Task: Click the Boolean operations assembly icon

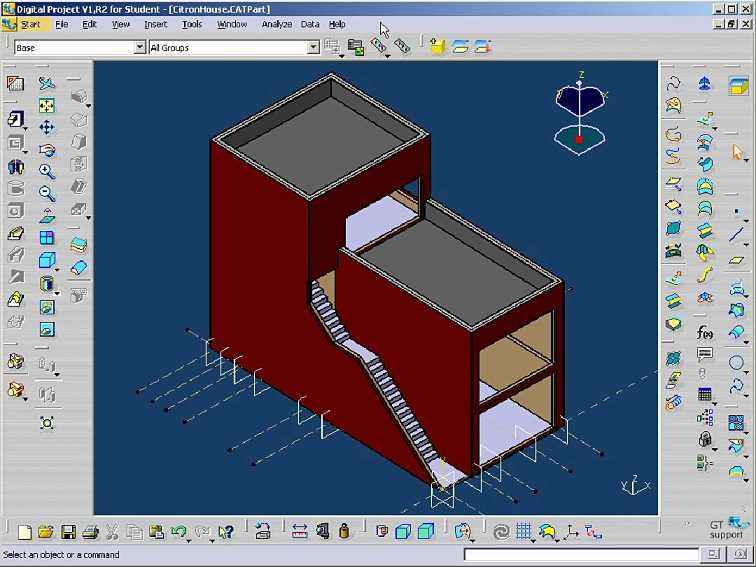Action: (15, 361)
